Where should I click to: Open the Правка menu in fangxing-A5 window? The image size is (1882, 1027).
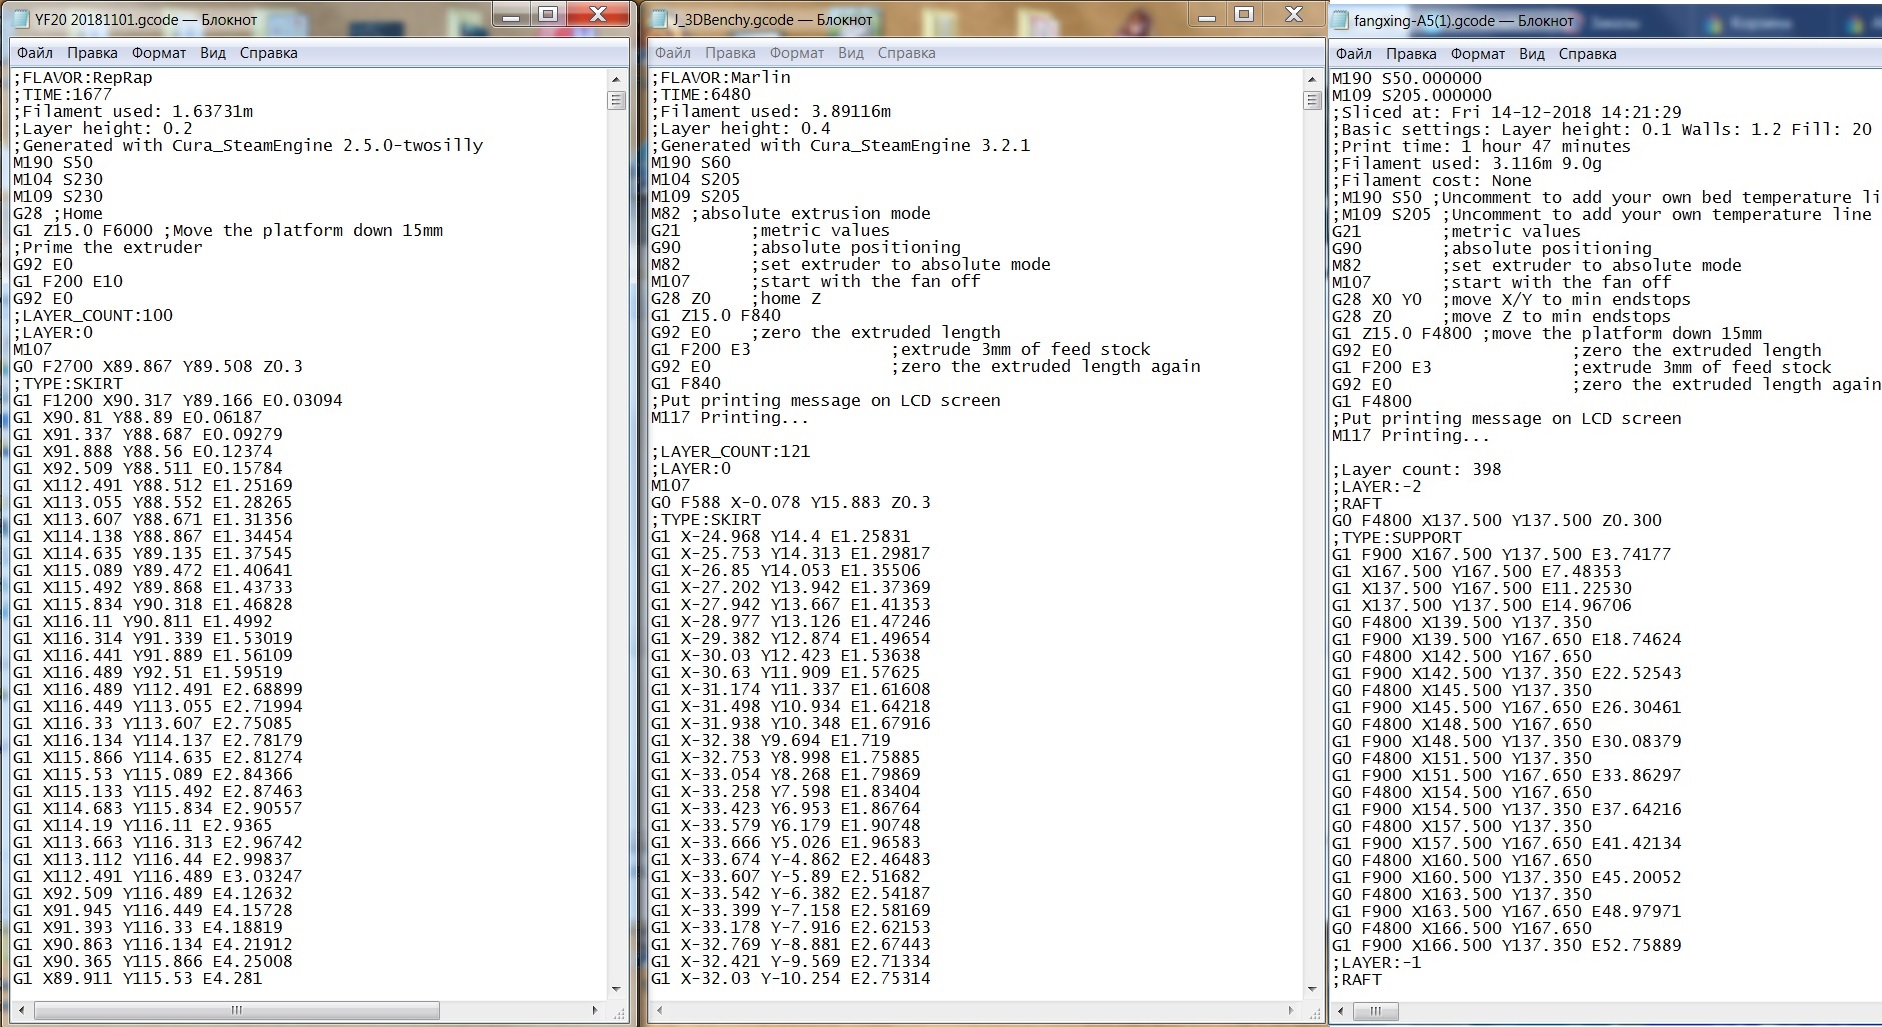[x=1411, y=54]
